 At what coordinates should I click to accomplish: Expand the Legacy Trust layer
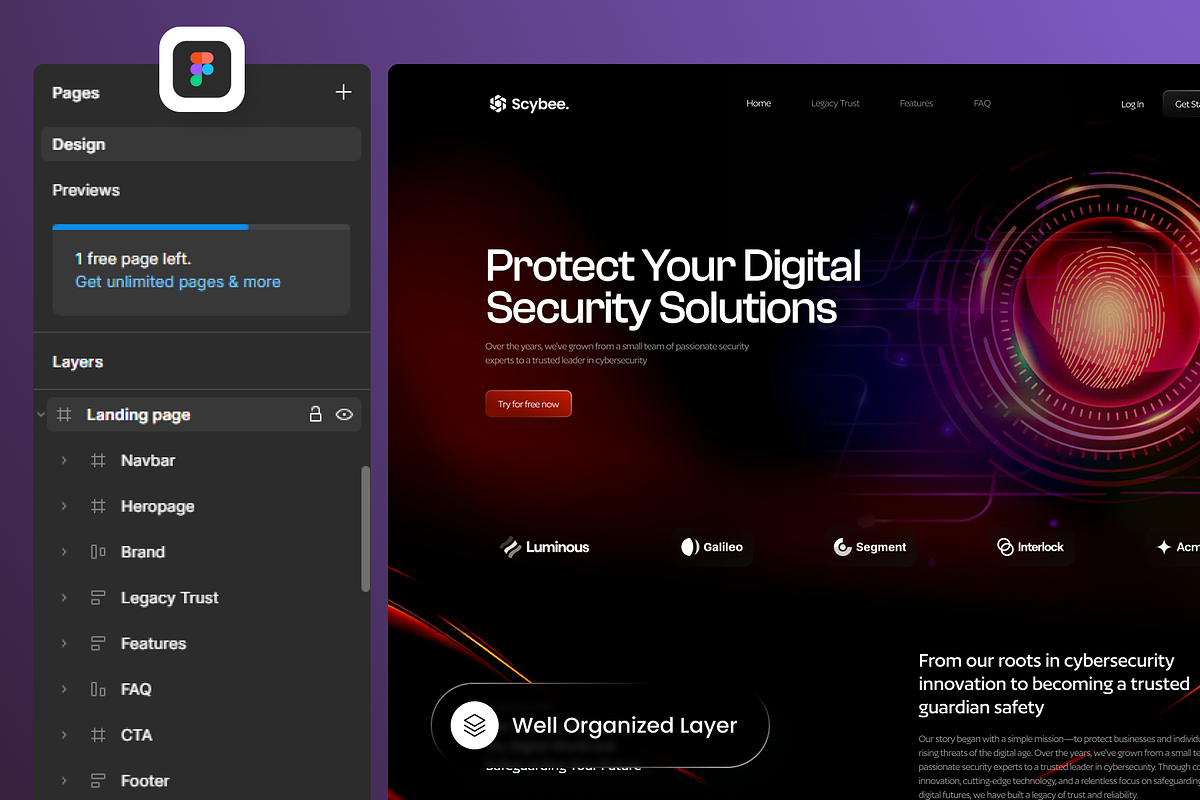[64, 597]
